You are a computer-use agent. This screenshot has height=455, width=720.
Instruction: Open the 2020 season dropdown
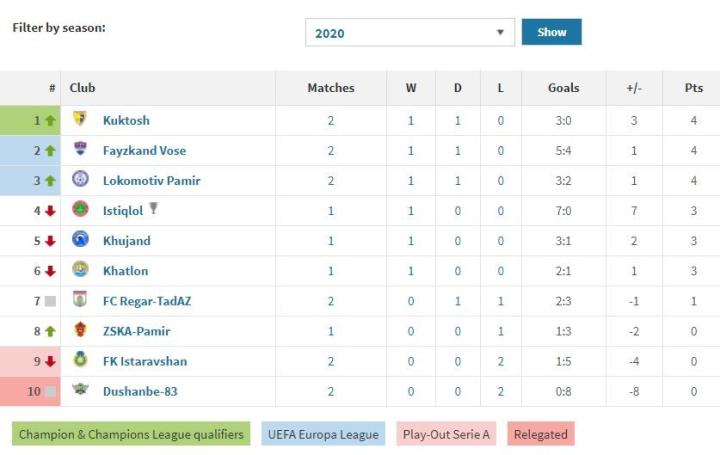(x=409, y=33)
